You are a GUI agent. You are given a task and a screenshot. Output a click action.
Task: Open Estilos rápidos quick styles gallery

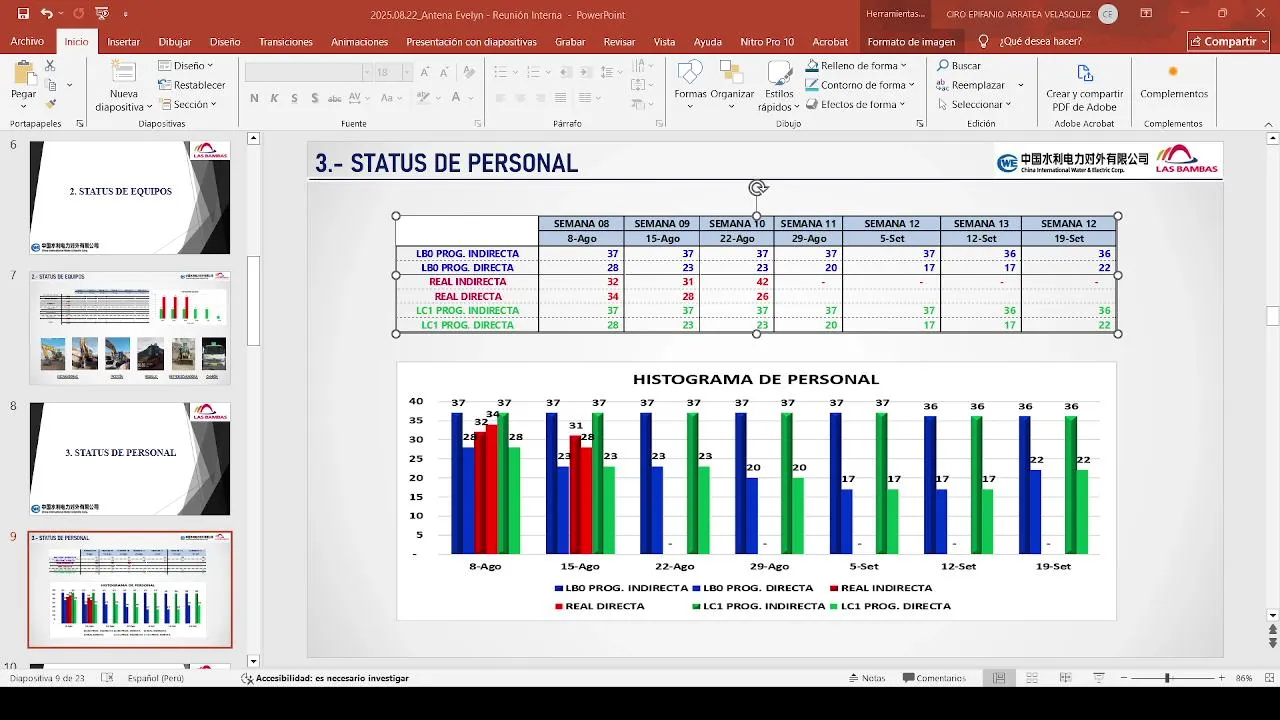pos(779,86)
